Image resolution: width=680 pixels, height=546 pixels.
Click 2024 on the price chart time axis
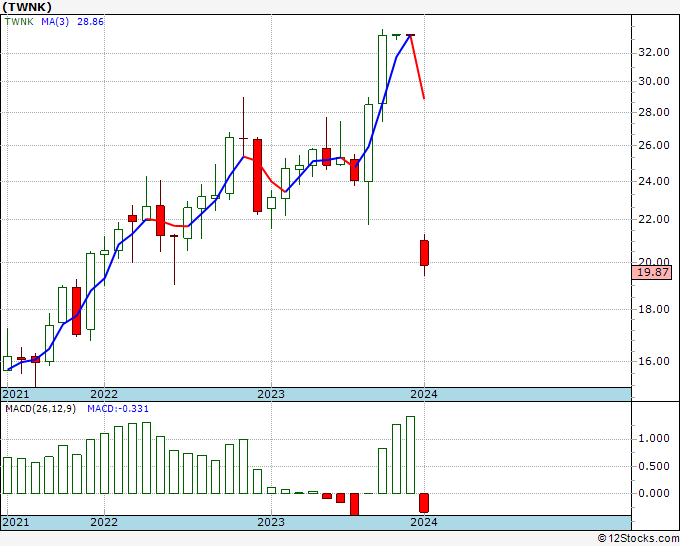point(424,394)
